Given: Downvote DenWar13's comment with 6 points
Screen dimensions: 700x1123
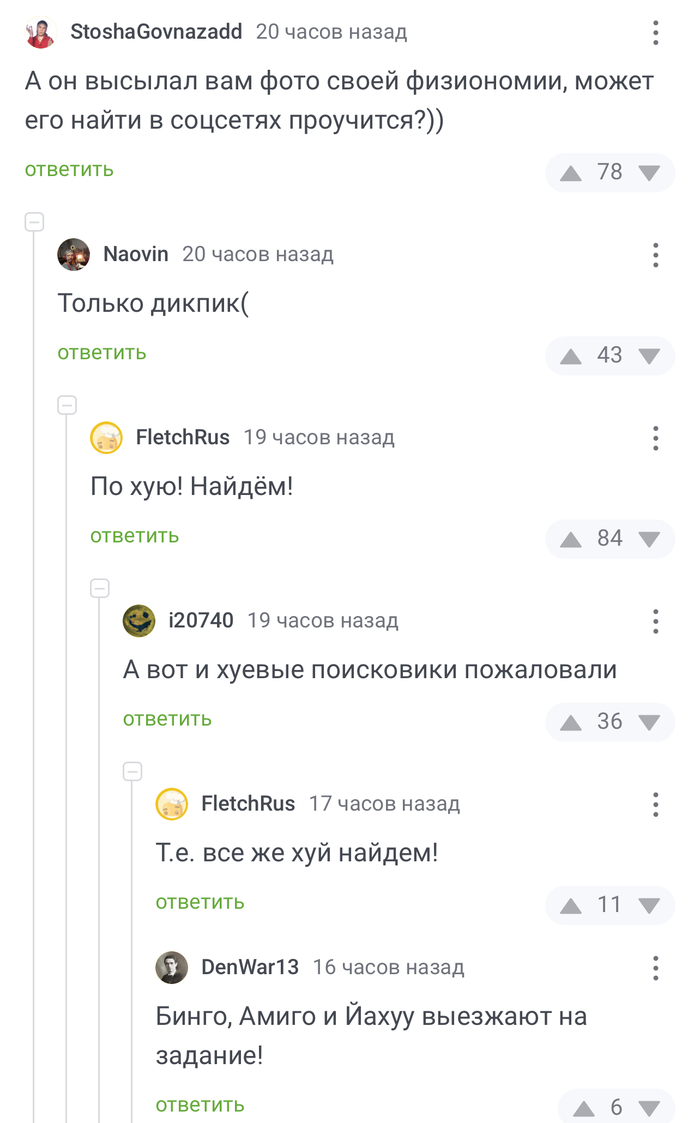Looking at the screenshot, I should (650, 1107).
